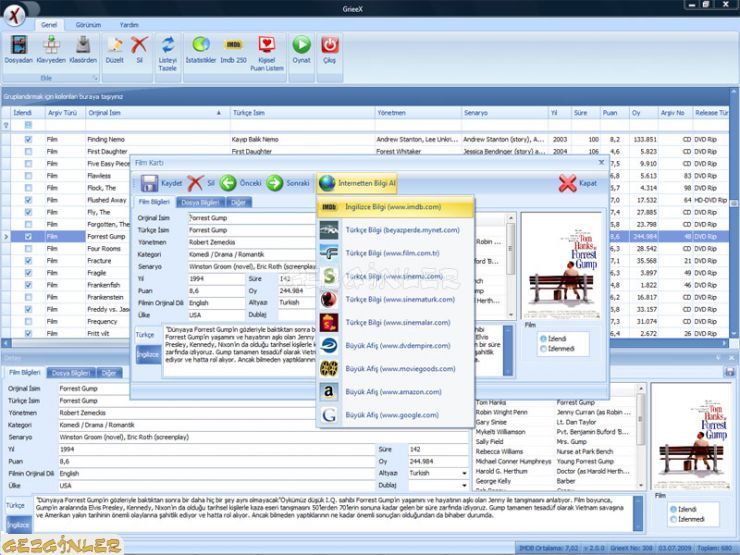Click the movie list horizontal scrollbar
This screenshot has width=740, height=555.
pyautogui.click(x=366, y=343)
